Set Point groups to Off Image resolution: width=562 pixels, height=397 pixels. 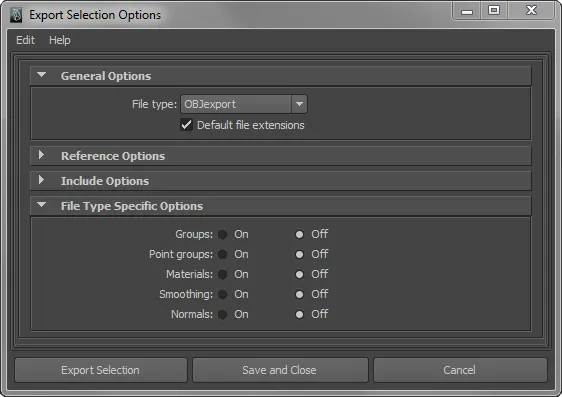click(x=299, y=254)
